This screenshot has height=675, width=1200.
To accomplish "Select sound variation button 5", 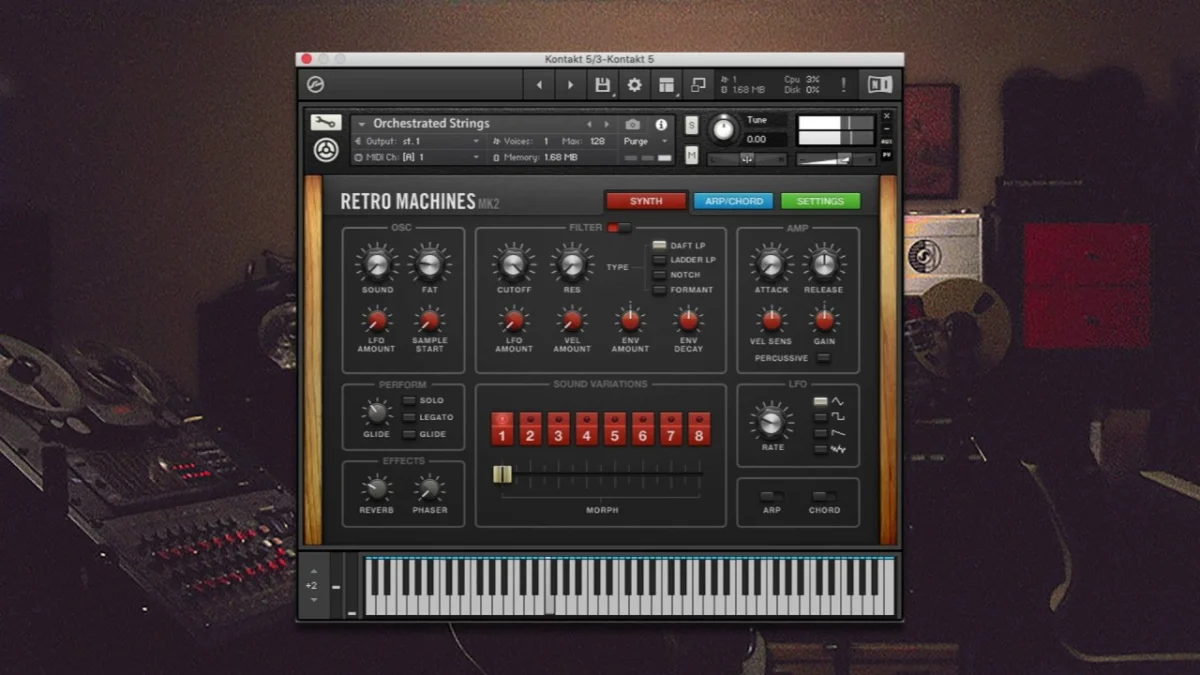I will 614,429.
